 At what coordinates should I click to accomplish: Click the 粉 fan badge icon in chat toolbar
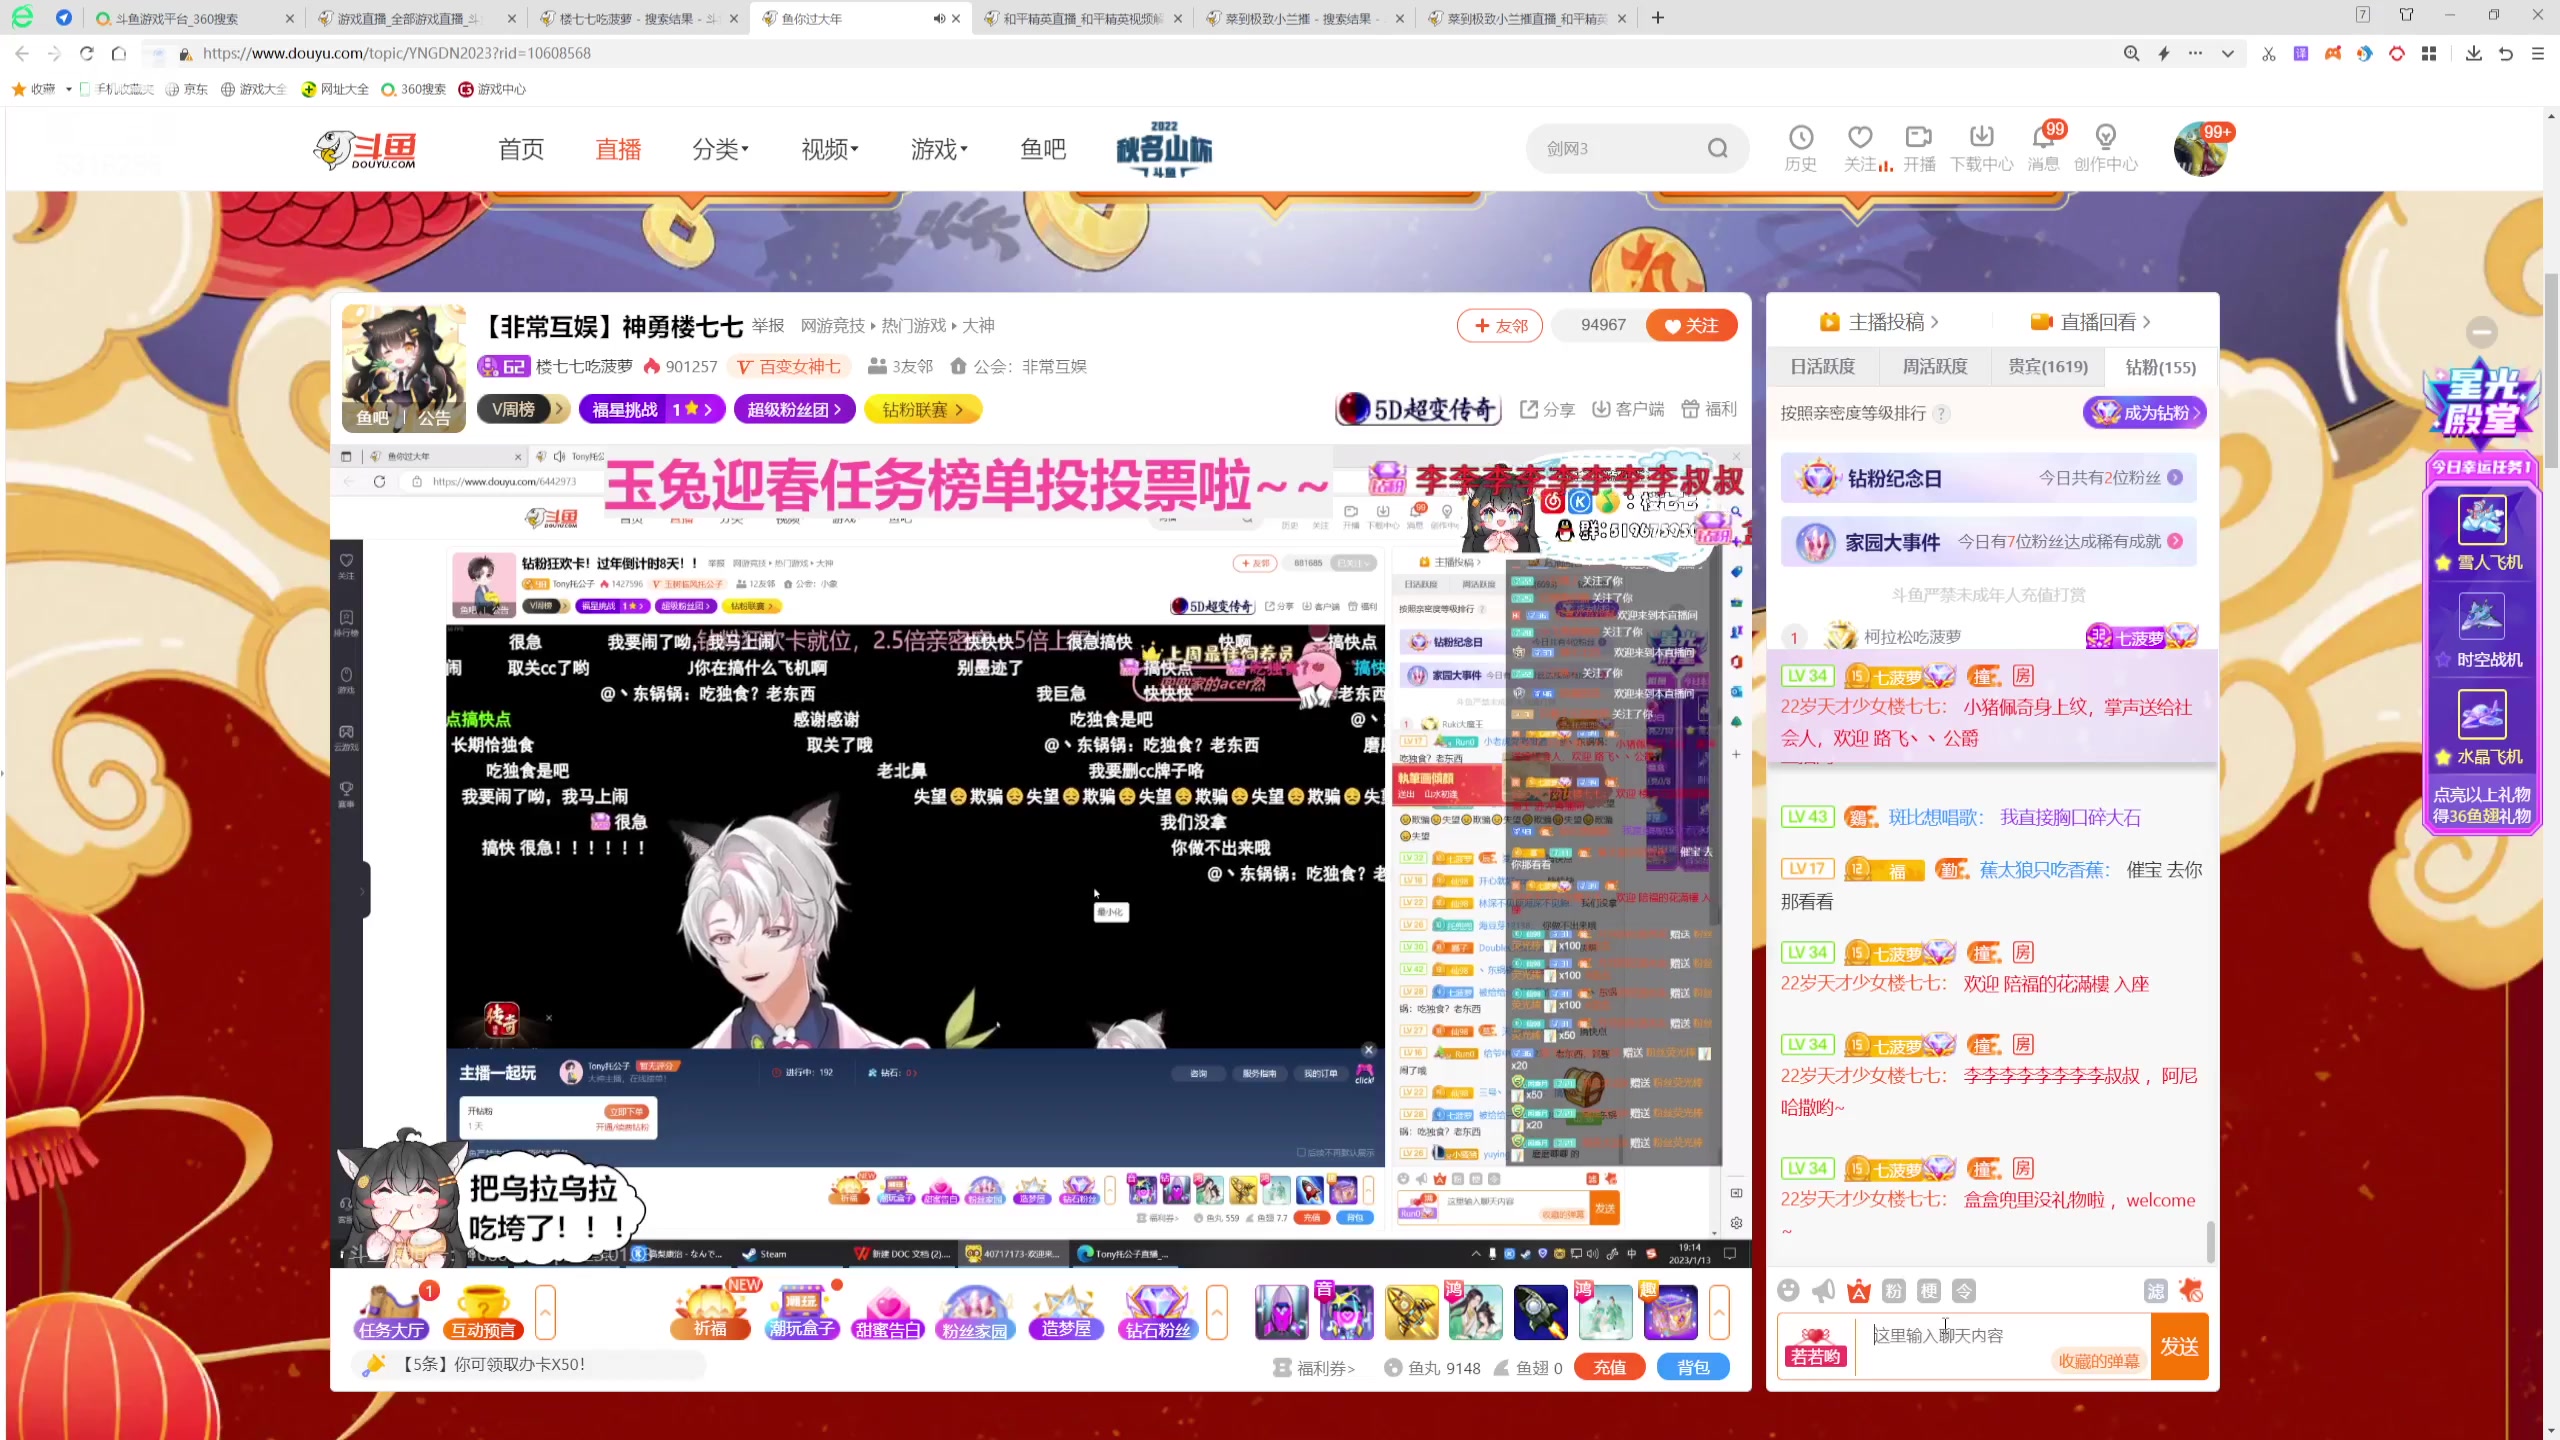point(1894,1291)
